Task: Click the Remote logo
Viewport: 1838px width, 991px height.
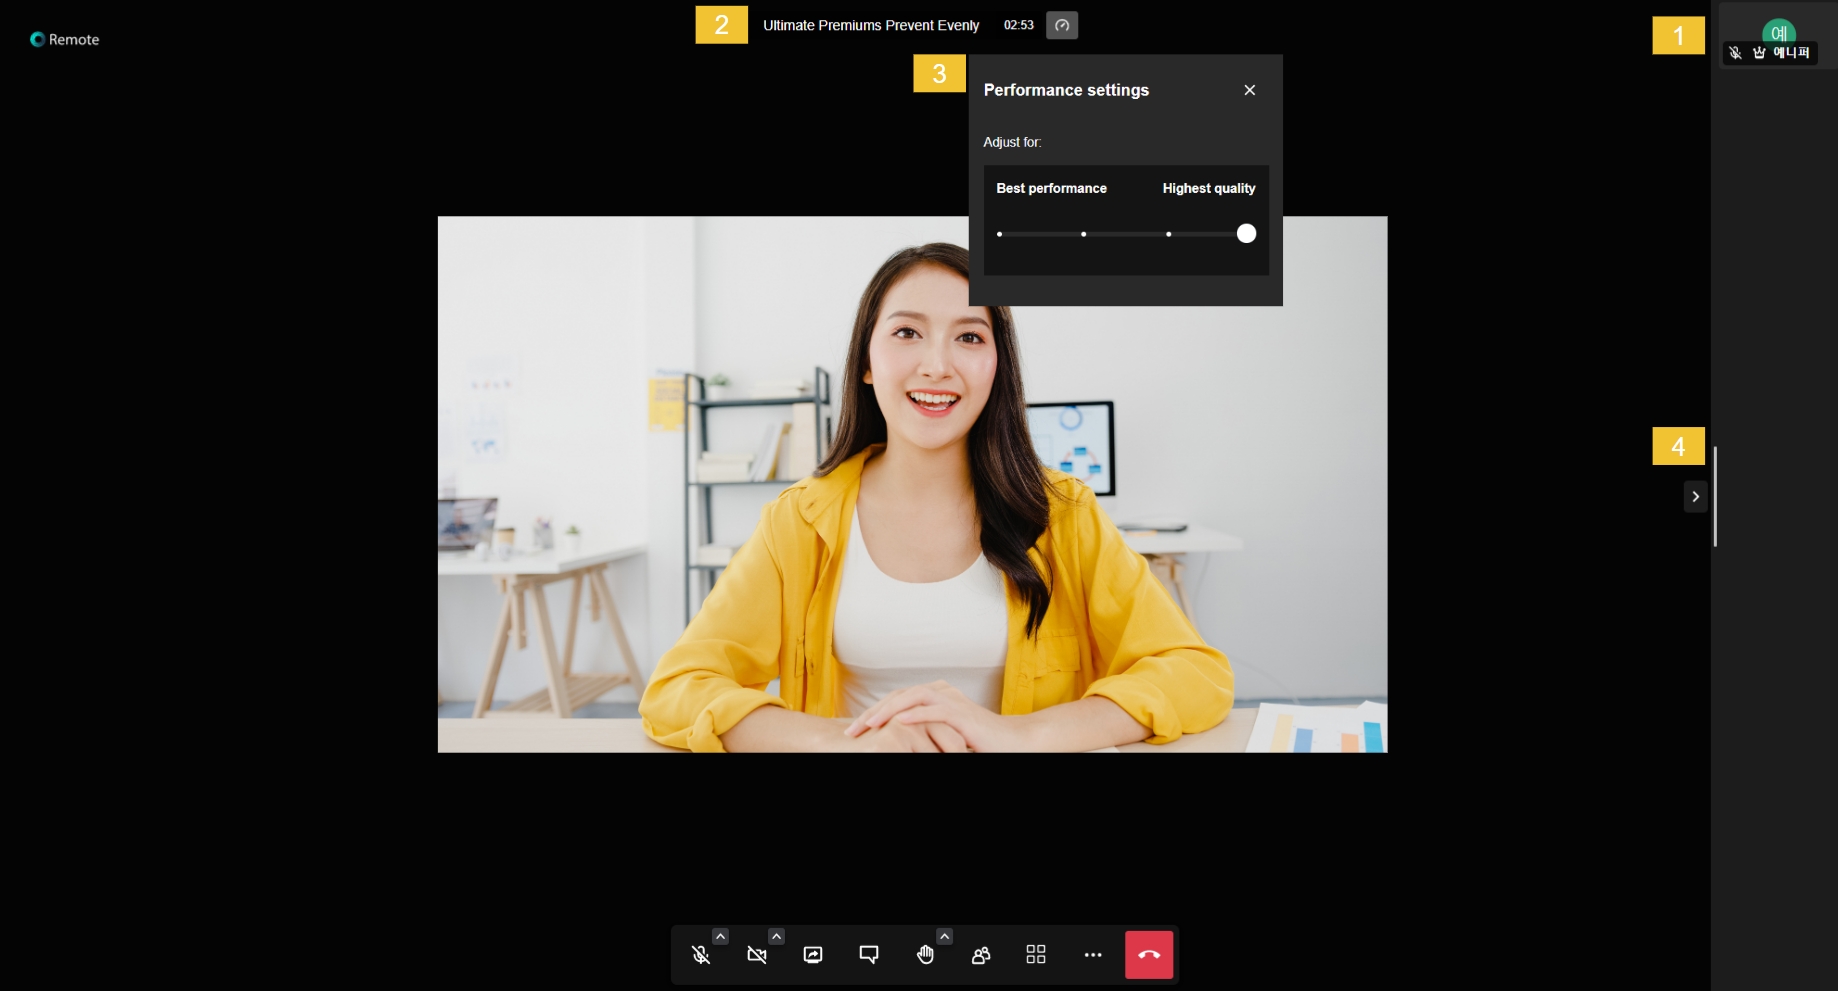Action: tap(65, 40)
